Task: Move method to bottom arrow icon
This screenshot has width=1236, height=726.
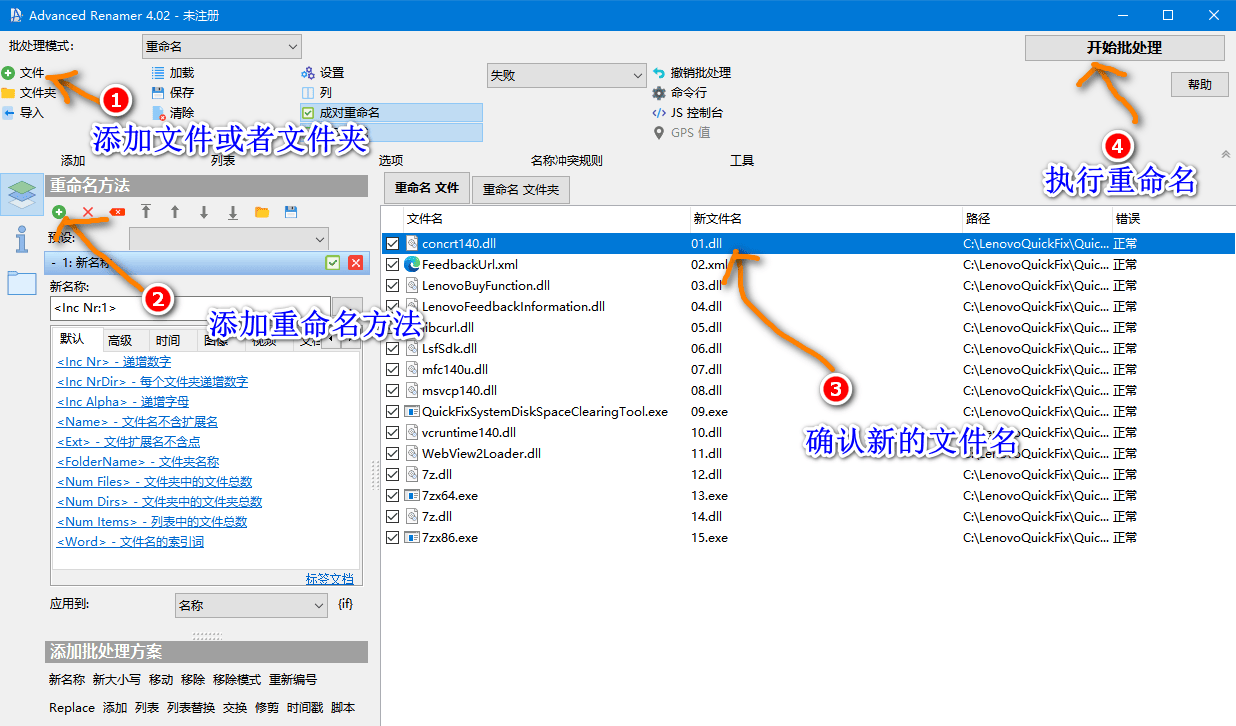Action: tap(233, 212)
